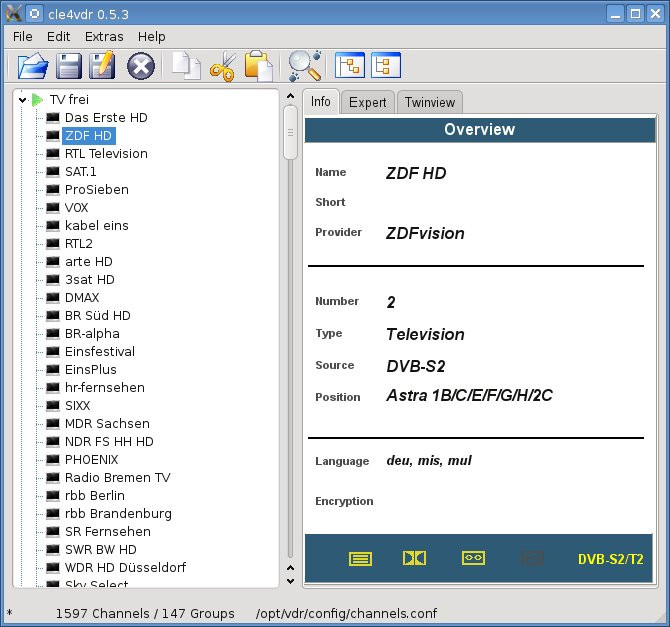This screenshot has height=627, width=670.
Task: Click the scissors cut icon
Action: coord(222,66)
